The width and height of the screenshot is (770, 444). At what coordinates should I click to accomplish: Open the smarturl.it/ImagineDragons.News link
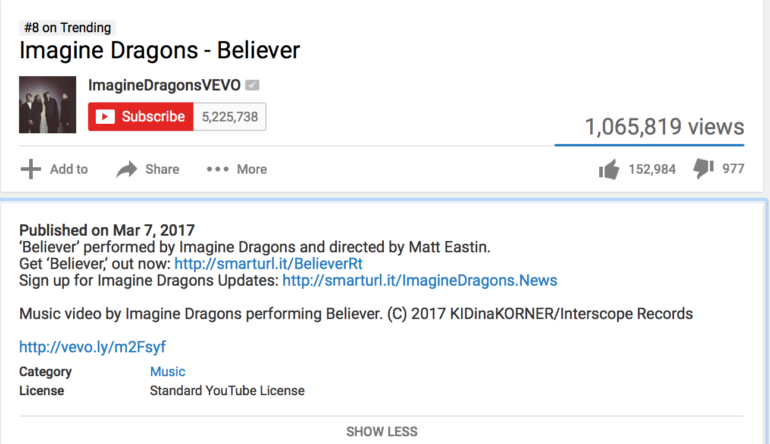419,280
